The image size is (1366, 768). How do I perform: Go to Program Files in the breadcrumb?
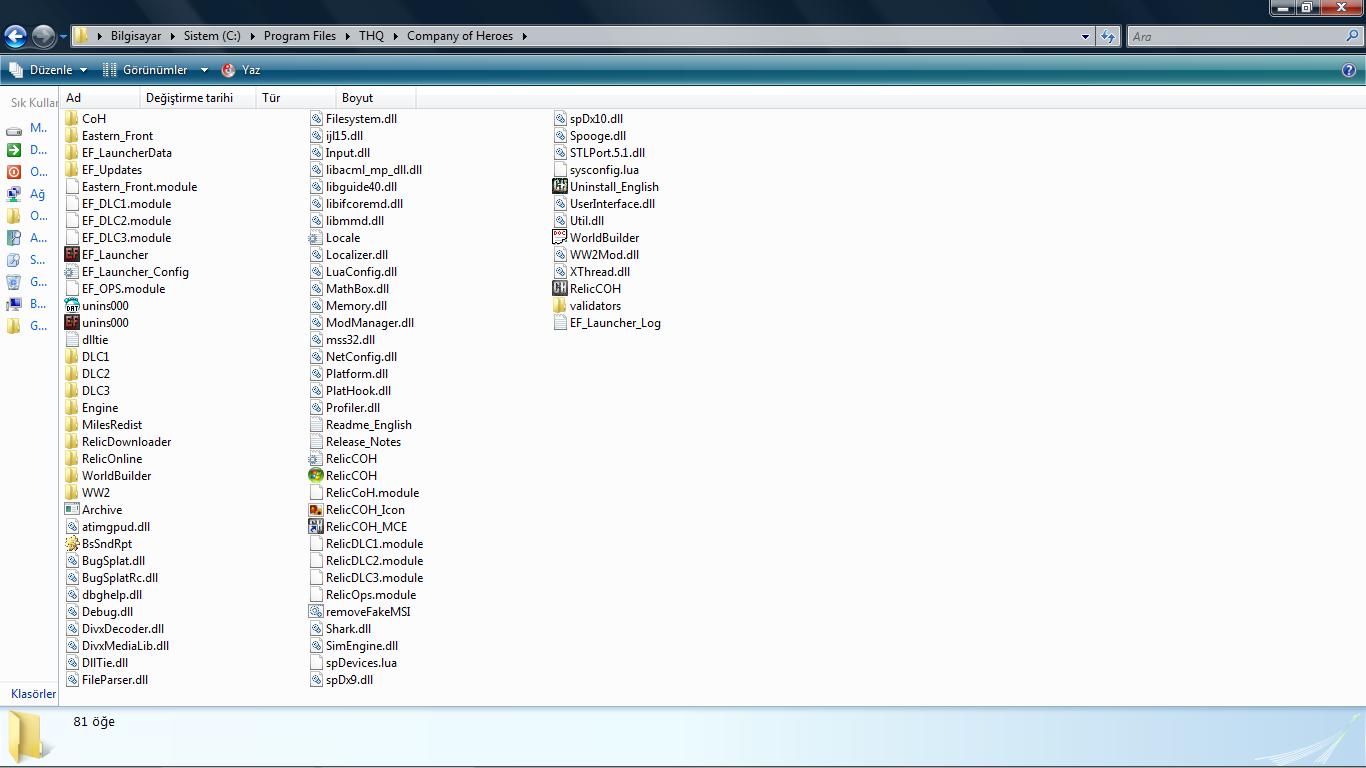coord(300,36)
